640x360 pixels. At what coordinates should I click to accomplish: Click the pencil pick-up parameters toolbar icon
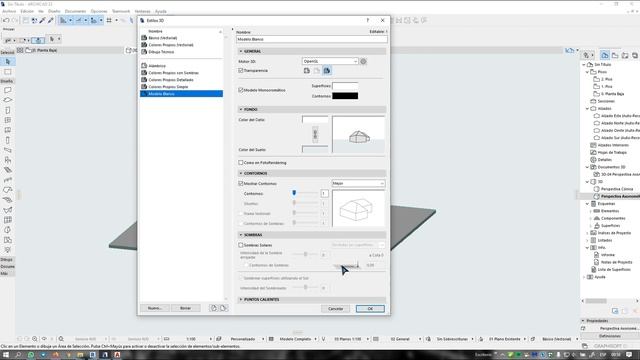coord(42,20)
